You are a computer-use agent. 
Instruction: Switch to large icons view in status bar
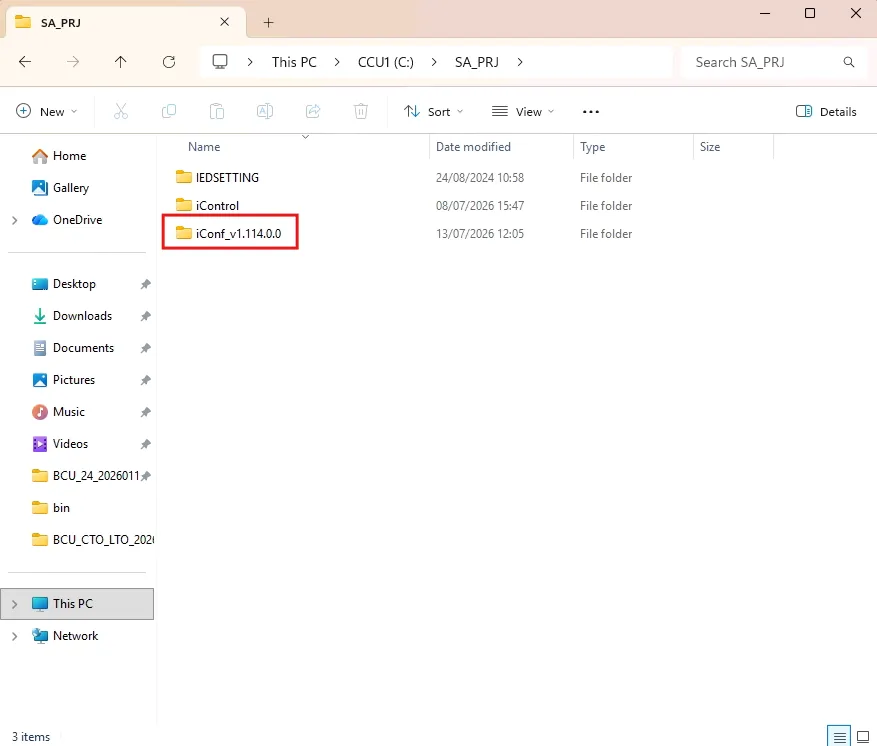863,737
